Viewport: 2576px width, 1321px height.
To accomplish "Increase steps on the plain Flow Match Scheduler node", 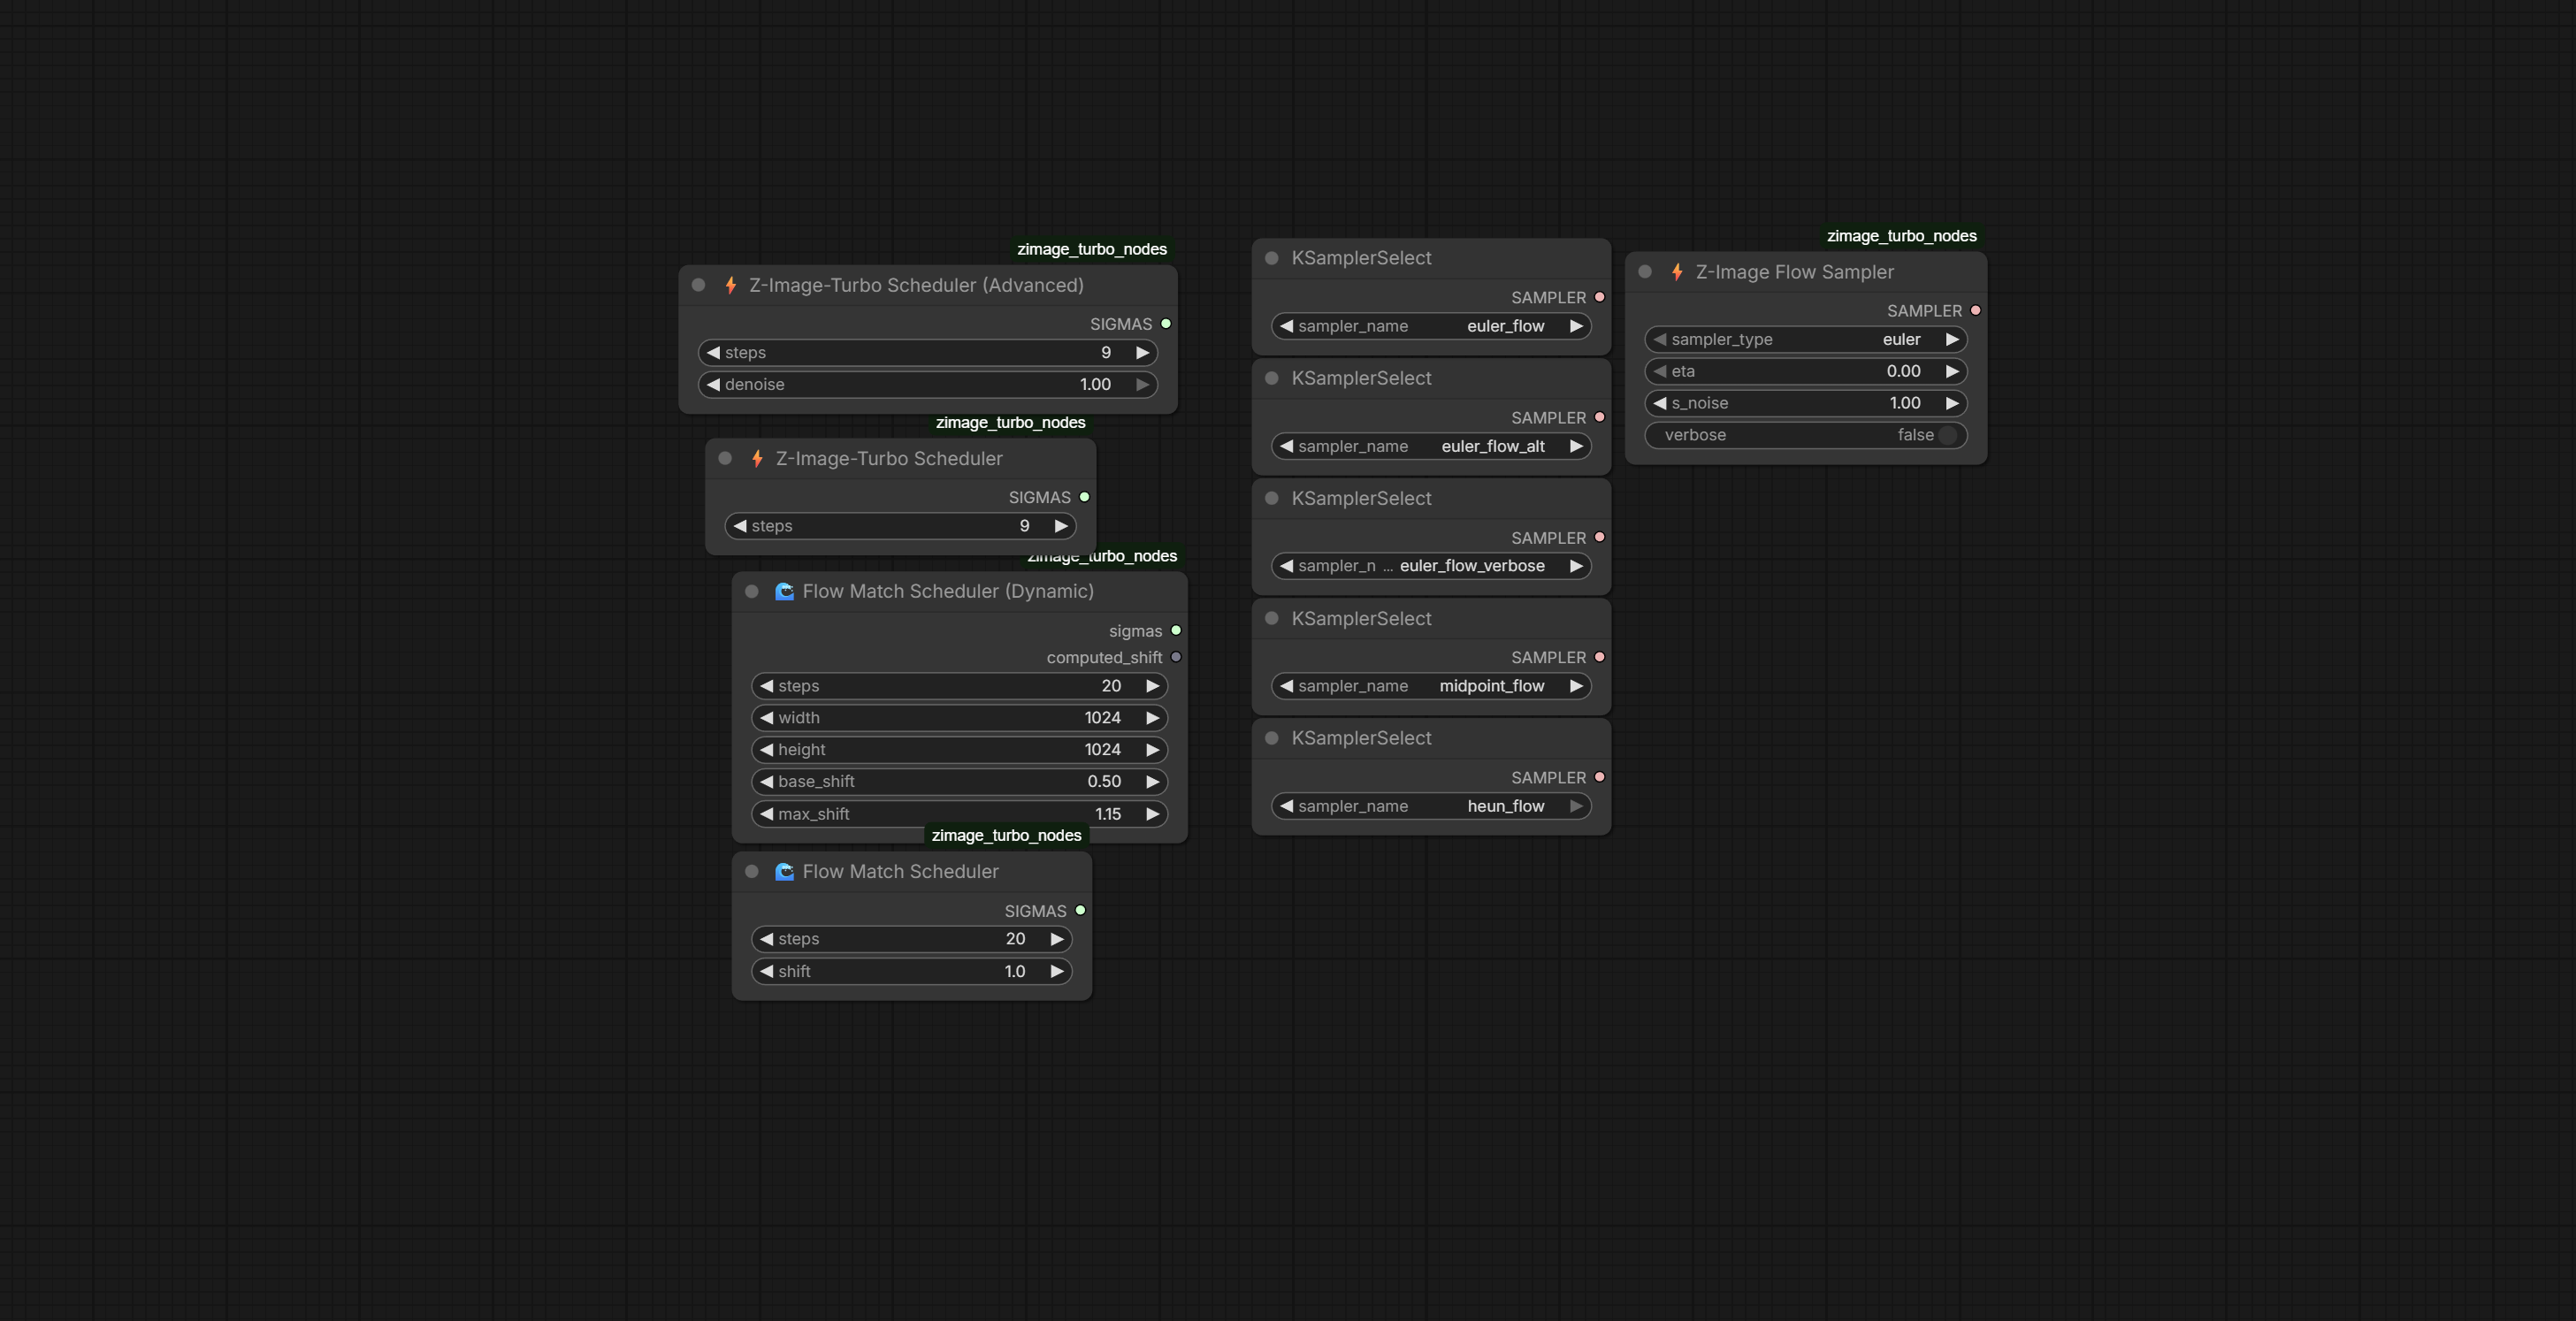I will [x=1057, y=939].
